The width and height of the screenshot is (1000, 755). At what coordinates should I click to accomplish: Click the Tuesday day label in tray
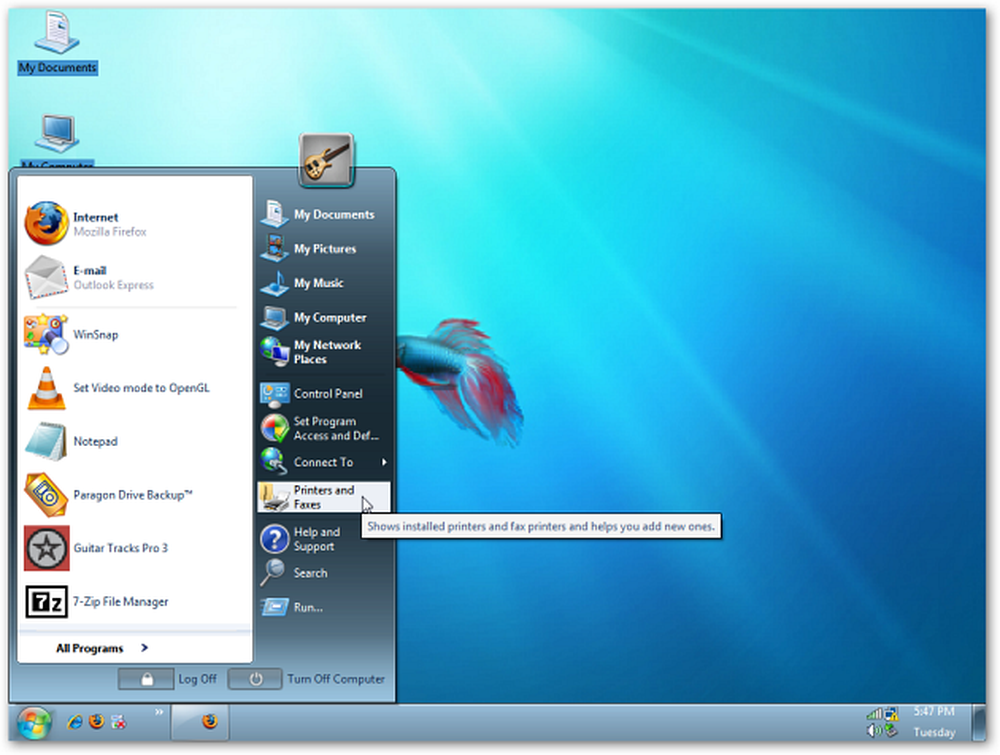[x=934, y=733]
